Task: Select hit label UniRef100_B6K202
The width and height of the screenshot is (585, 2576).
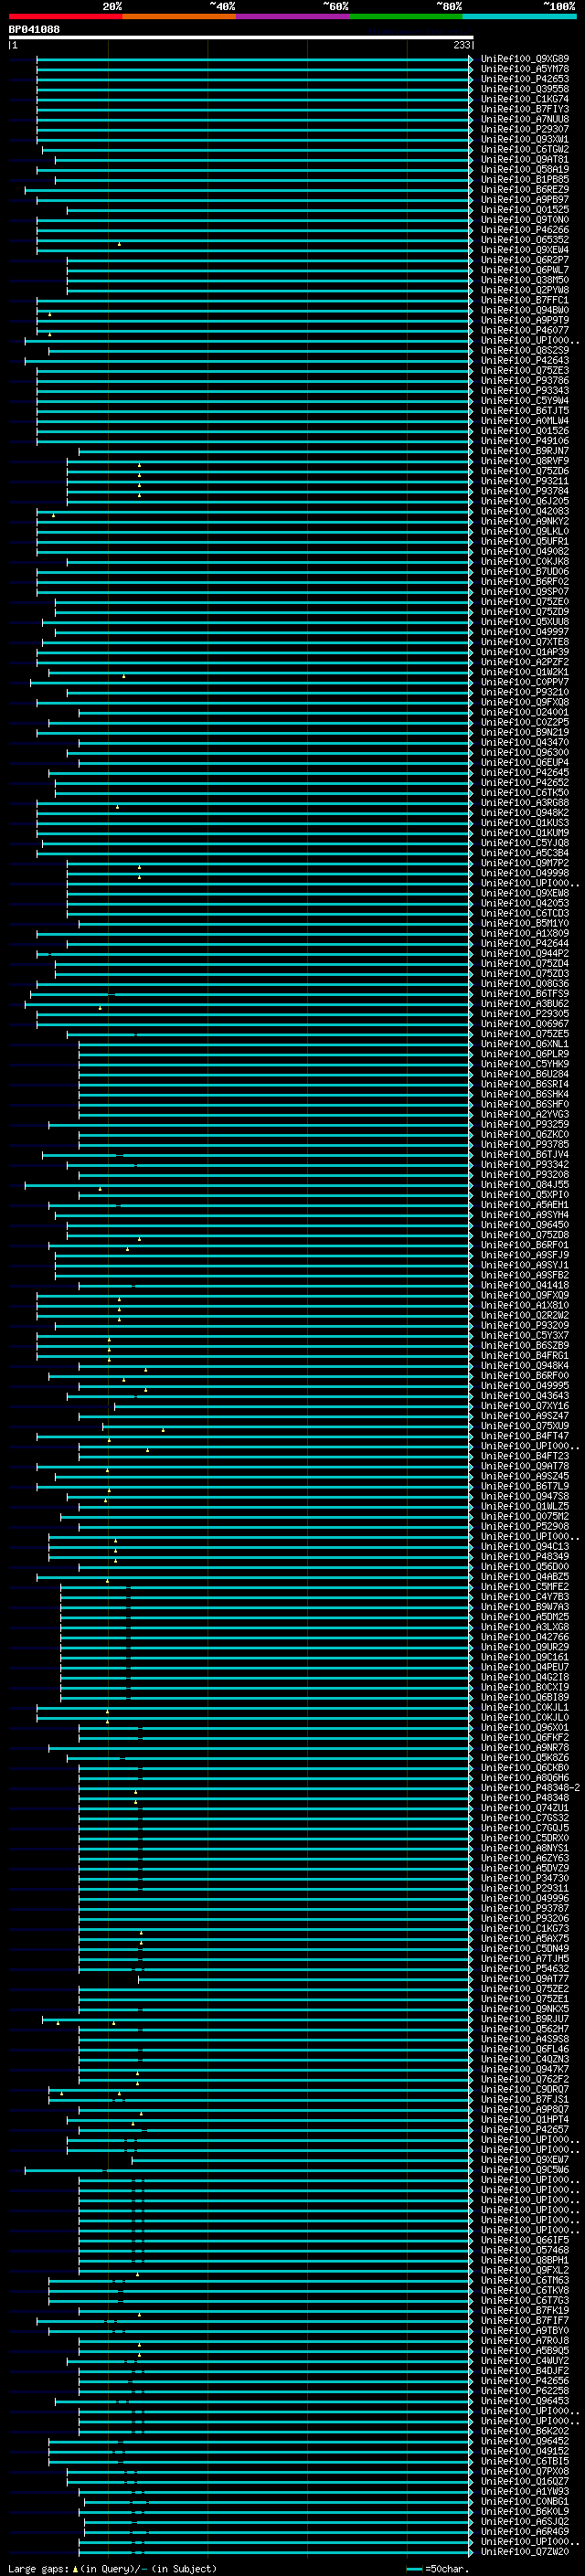Action: 525,2431
